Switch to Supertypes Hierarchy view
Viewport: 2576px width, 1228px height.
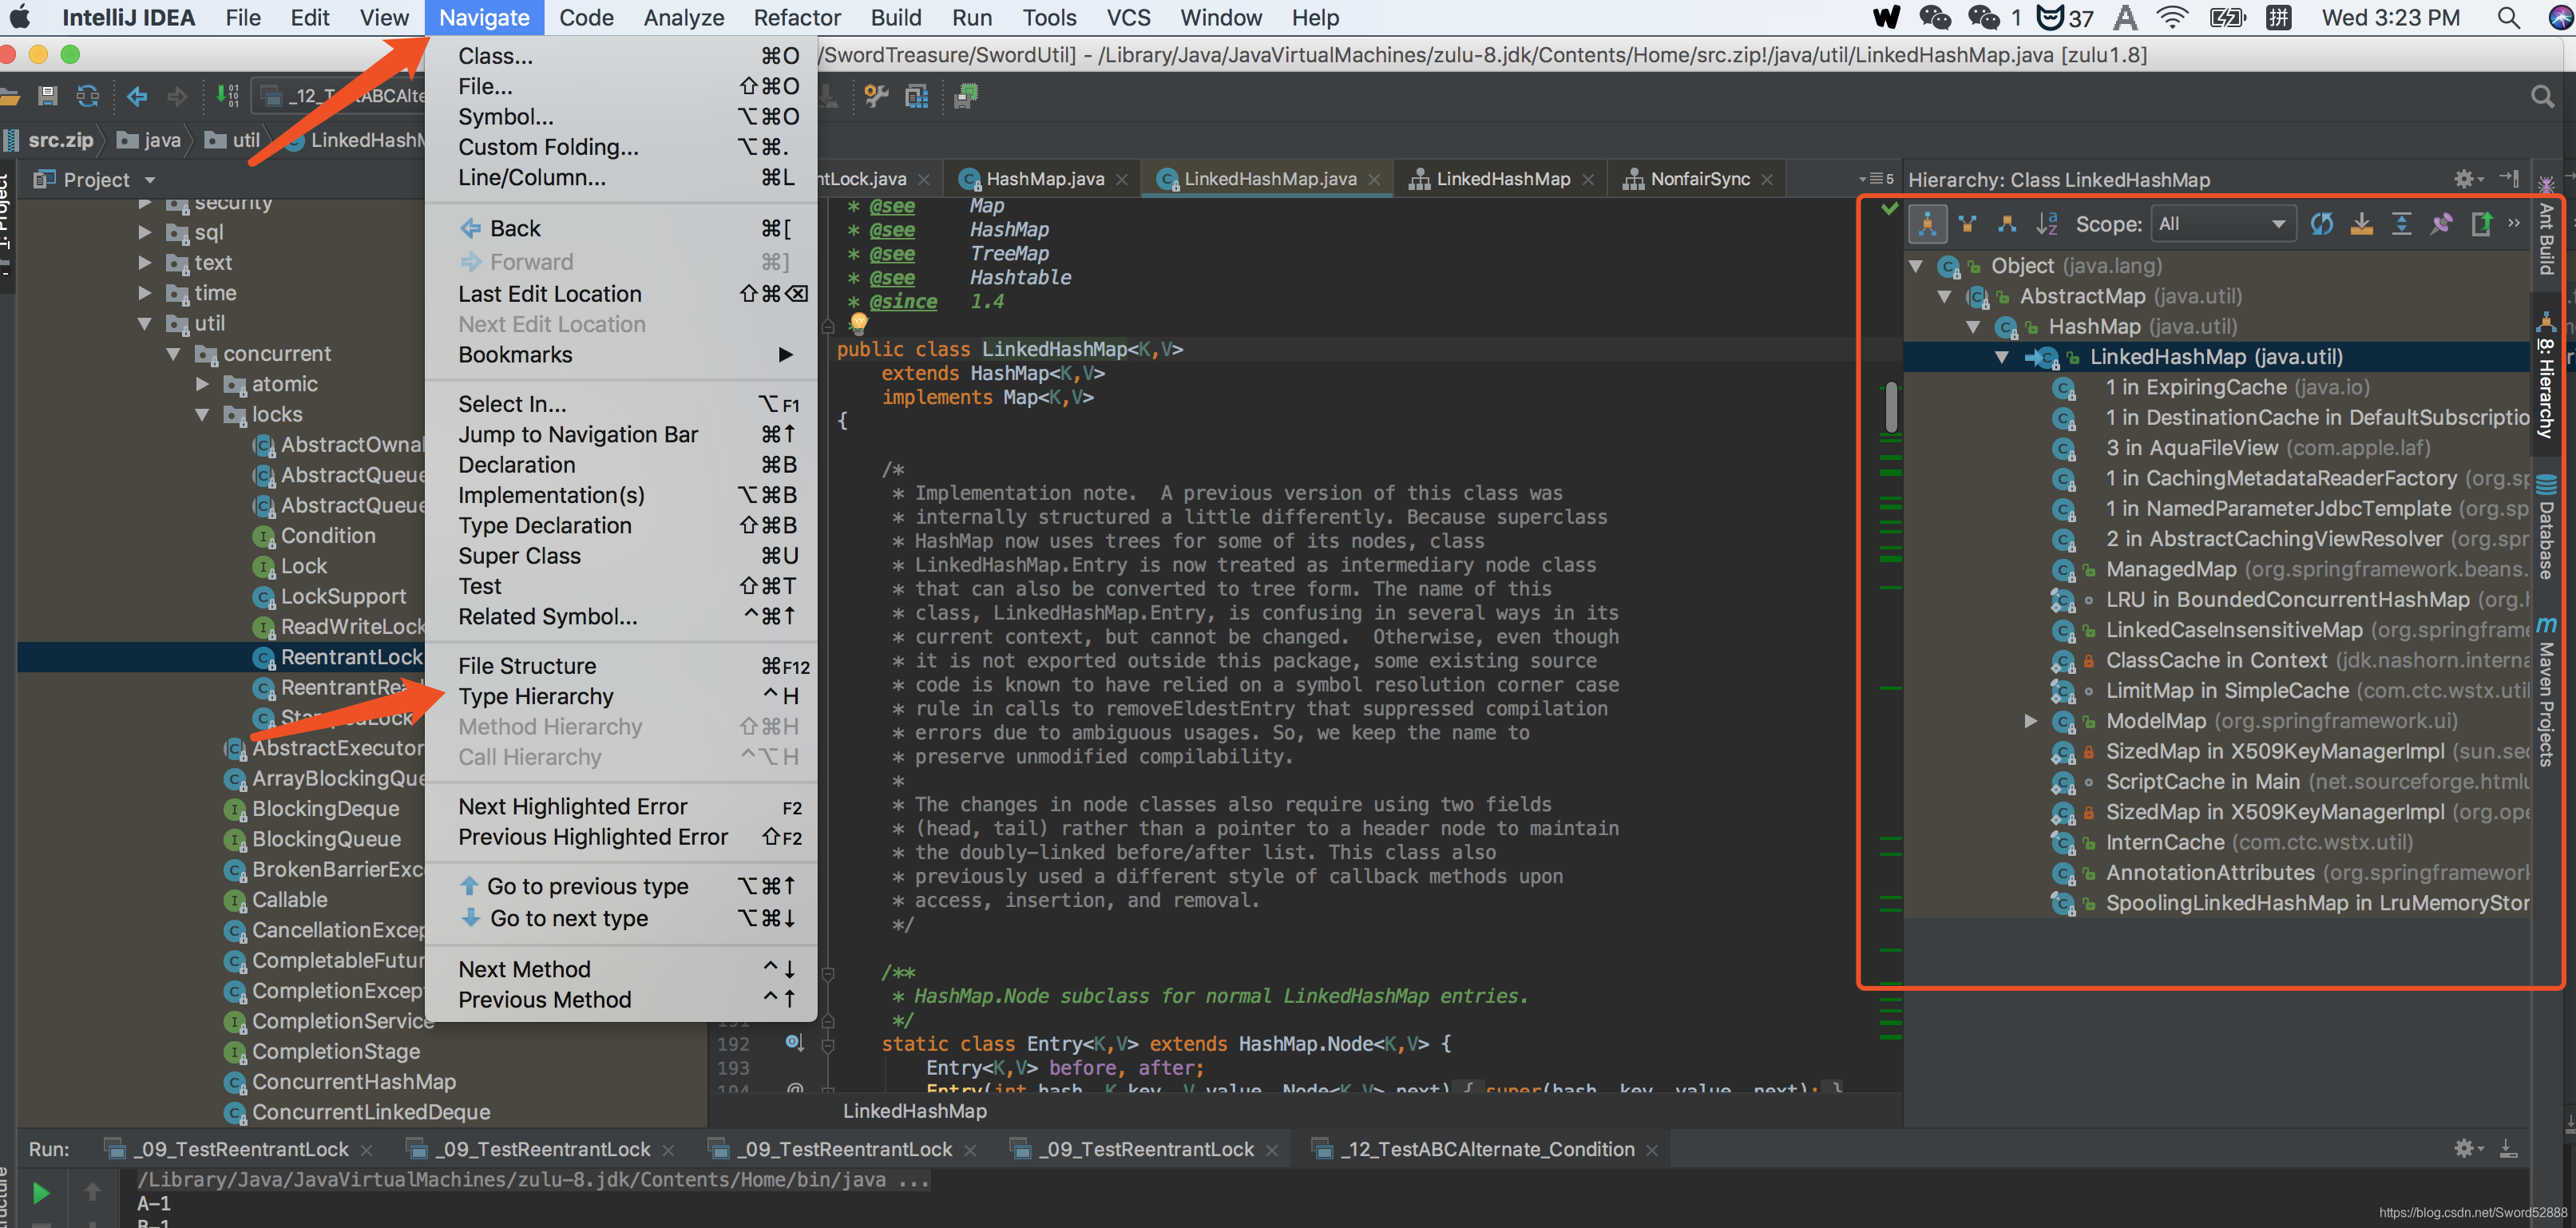[1967, 224]
